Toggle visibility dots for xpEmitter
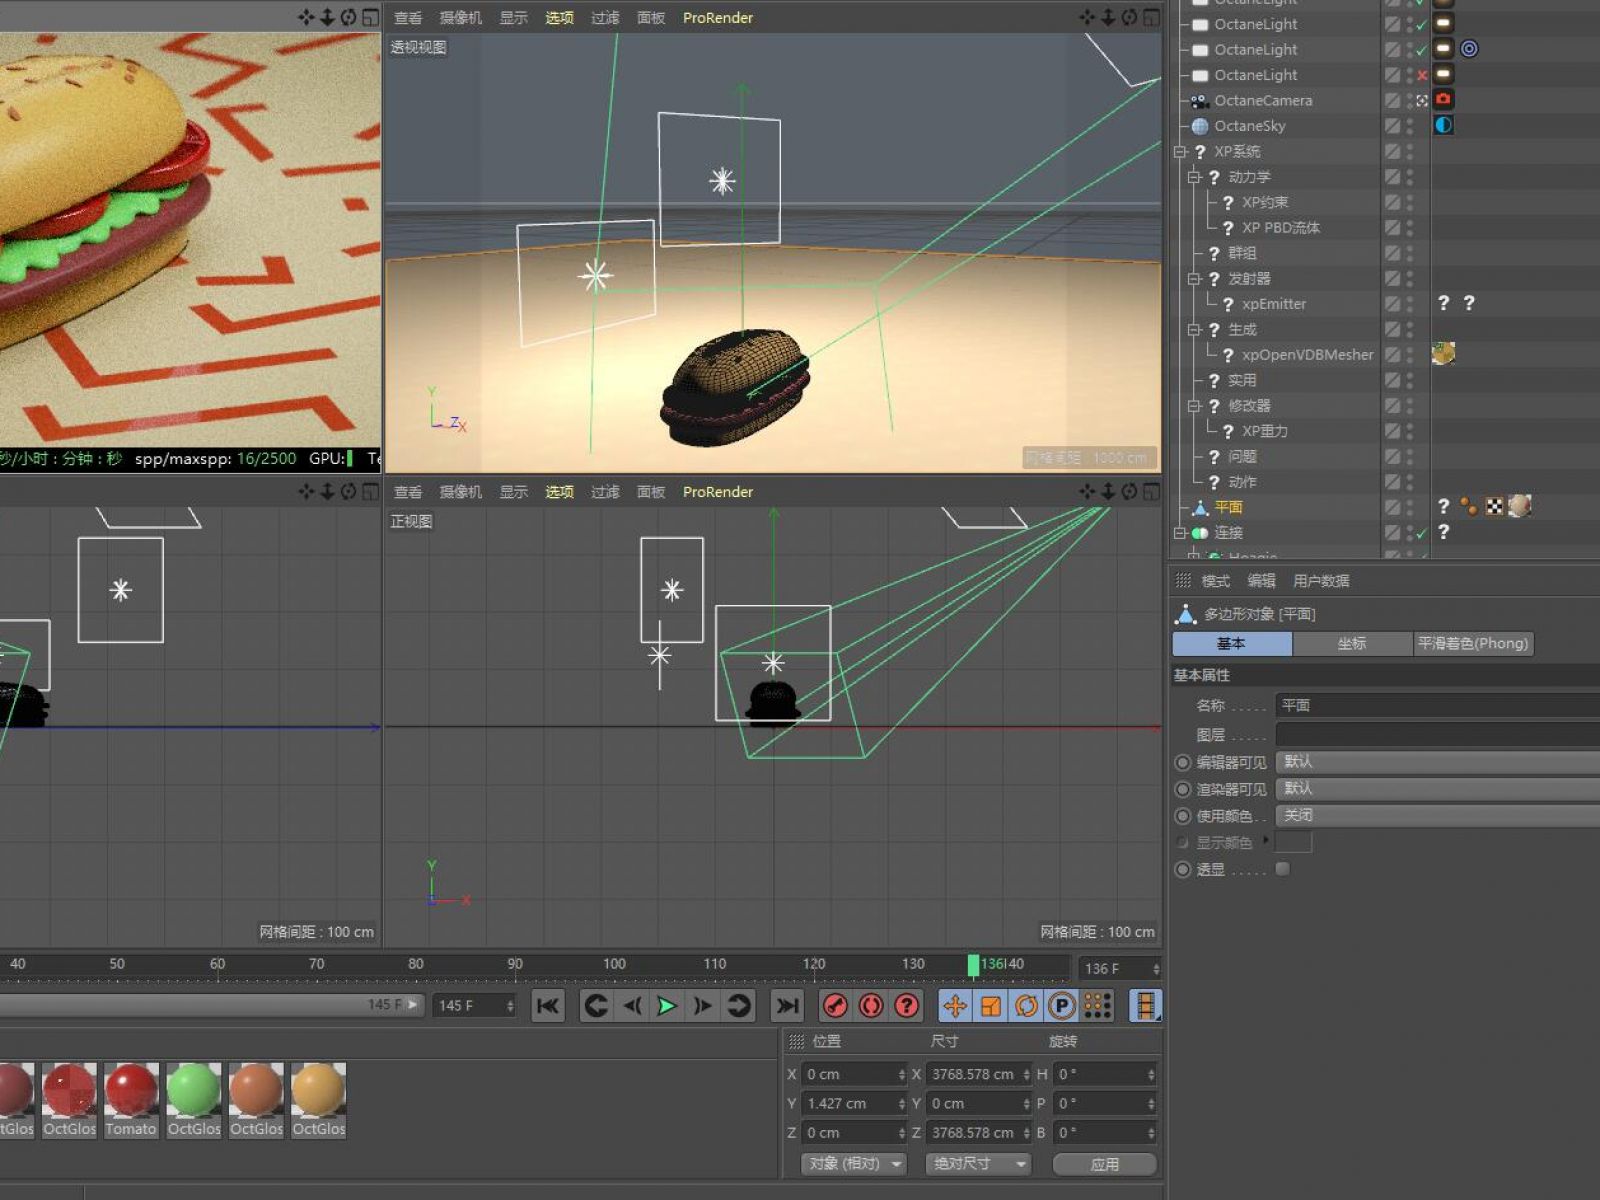The image size is (1600, 1200). 1410,303
